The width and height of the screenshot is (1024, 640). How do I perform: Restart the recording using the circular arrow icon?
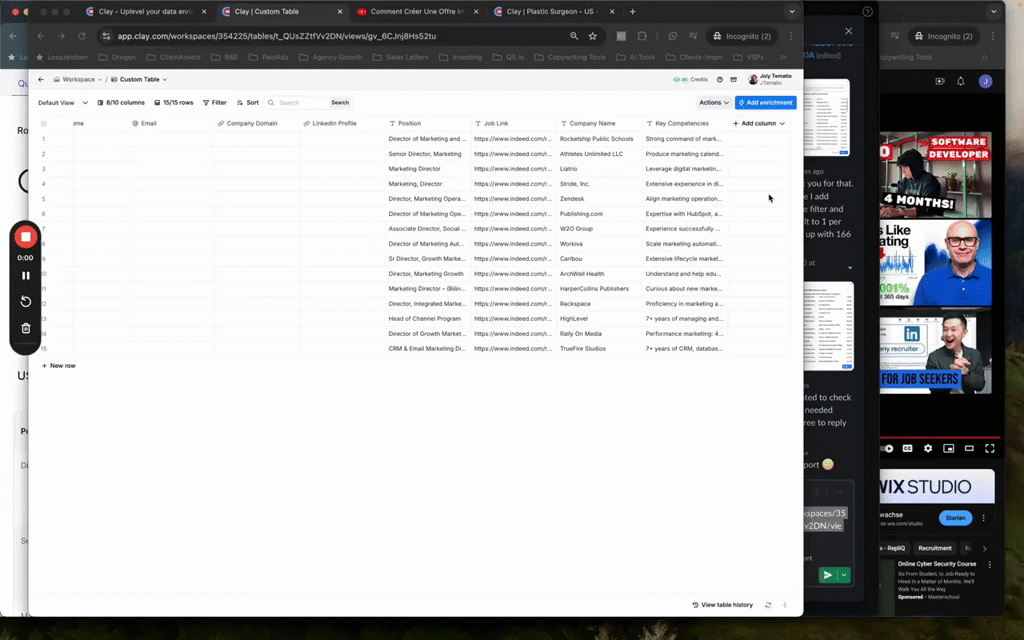pos(26,302)
